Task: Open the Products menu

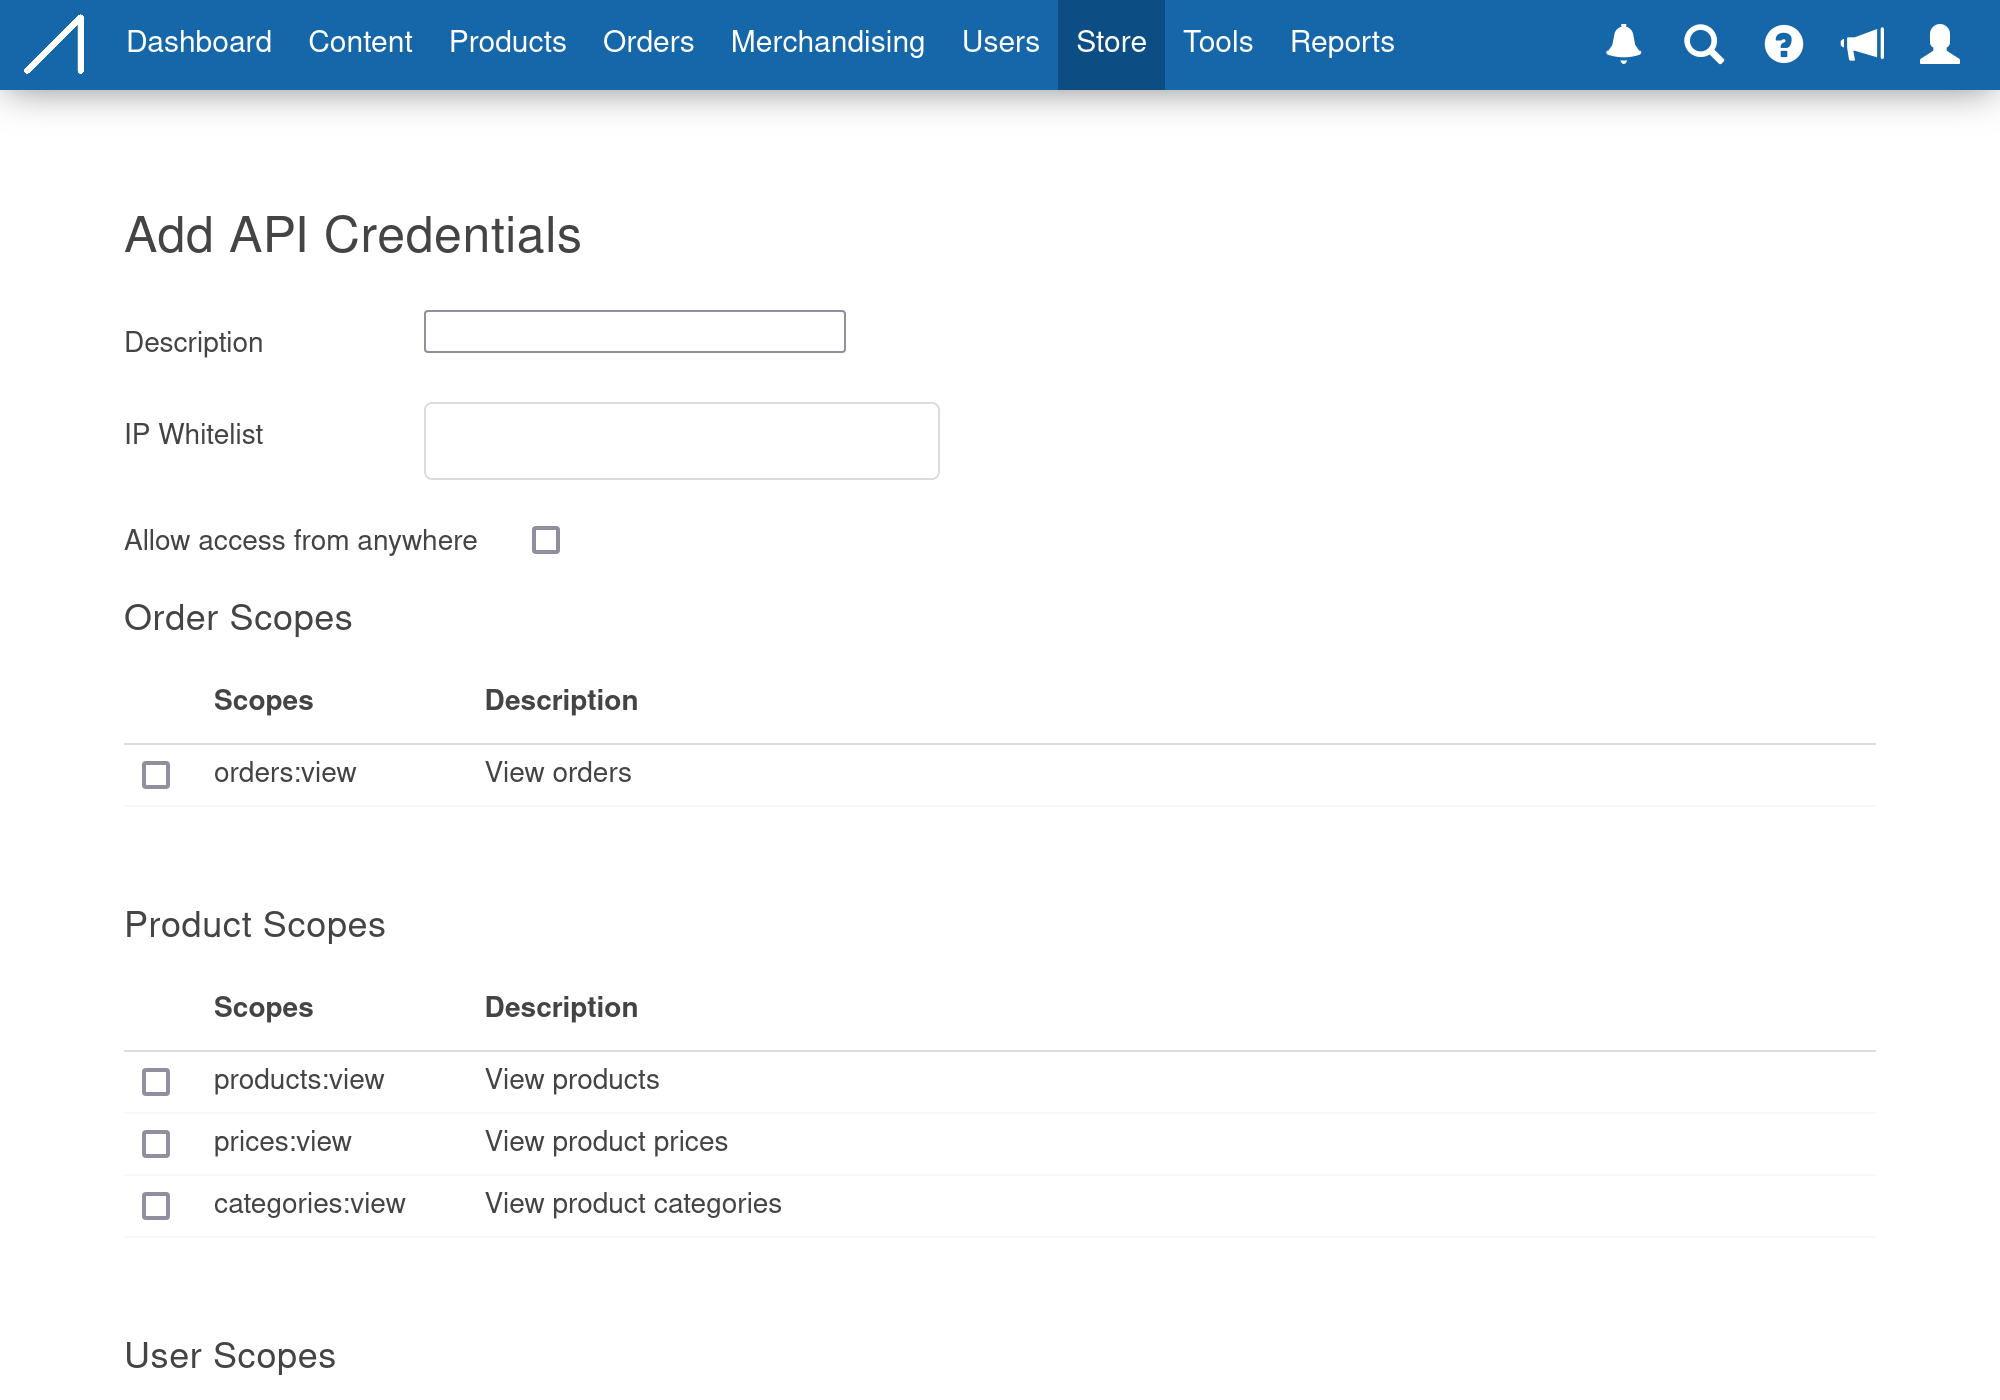Action: click(507, 42)
